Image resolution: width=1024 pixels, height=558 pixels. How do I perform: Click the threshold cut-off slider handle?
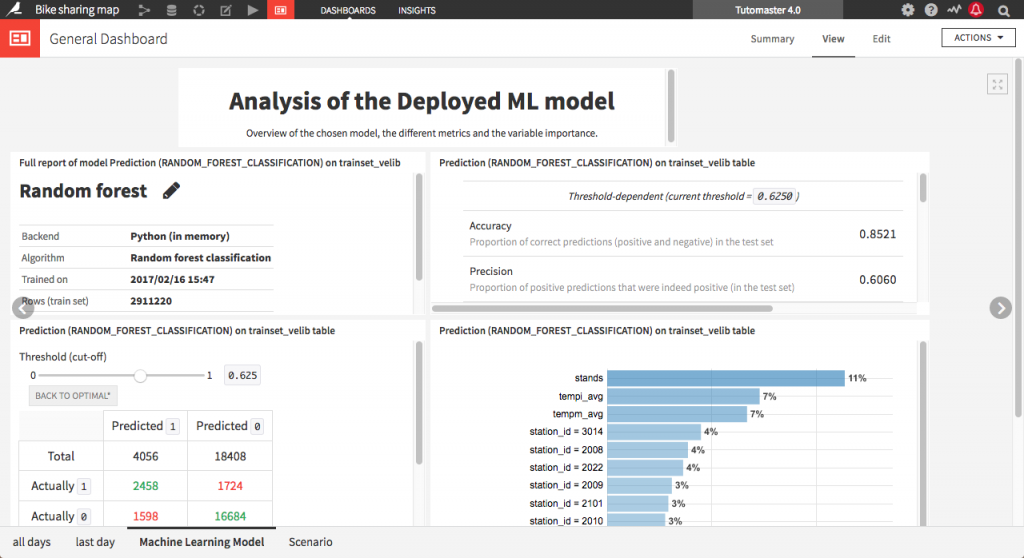(141, 375)
